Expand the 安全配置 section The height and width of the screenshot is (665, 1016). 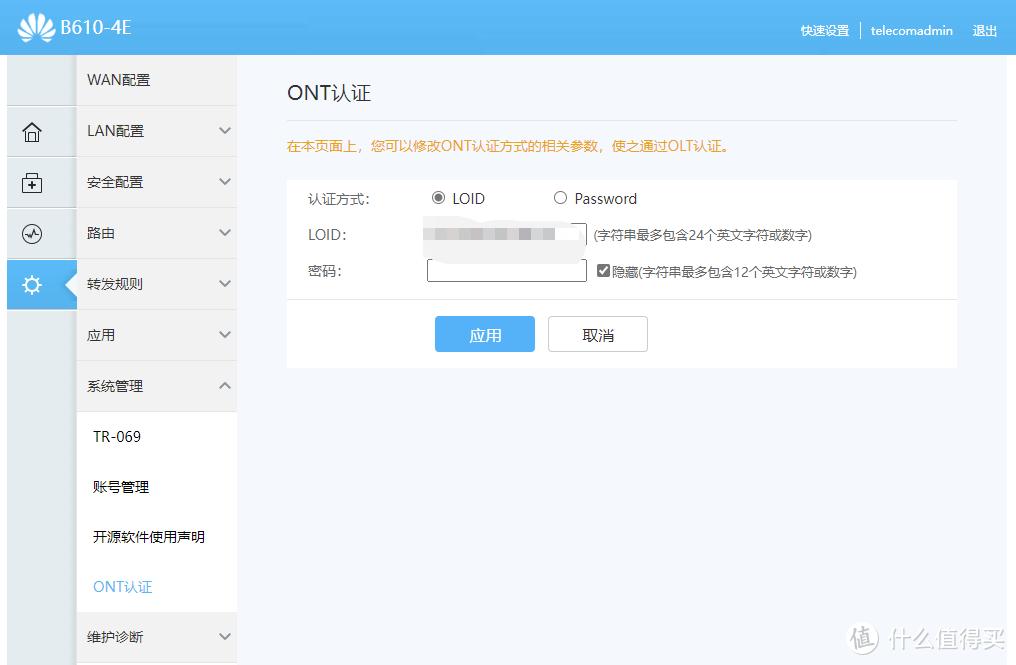pyautogui.click(x=156, y=182)
